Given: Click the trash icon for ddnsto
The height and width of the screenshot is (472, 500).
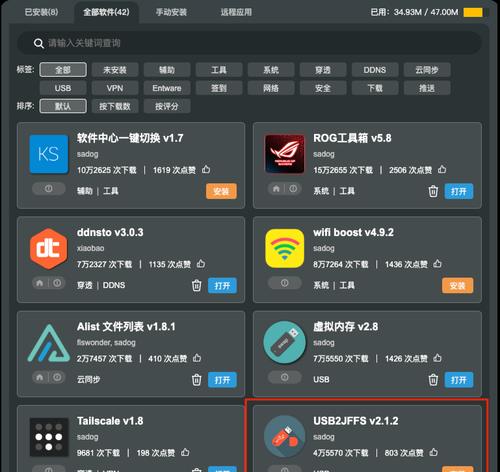Looking at the screenshot, I should (x=196, y=285).
